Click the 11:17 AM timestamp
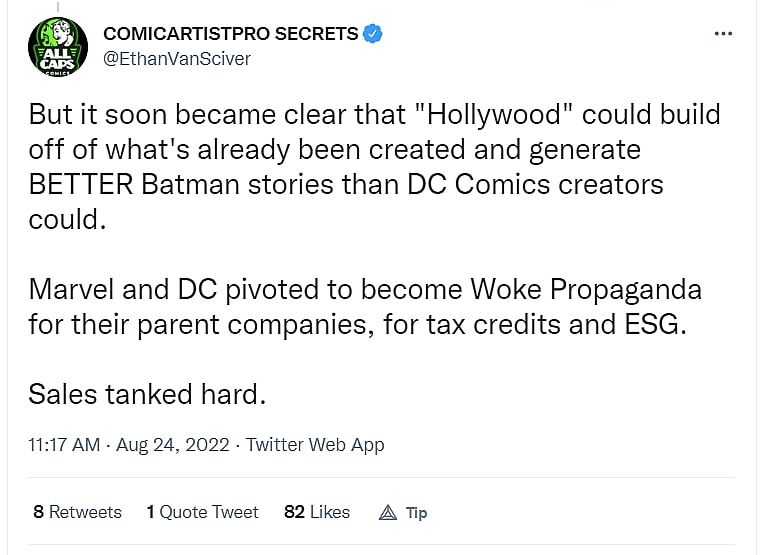 pos(63,445)
